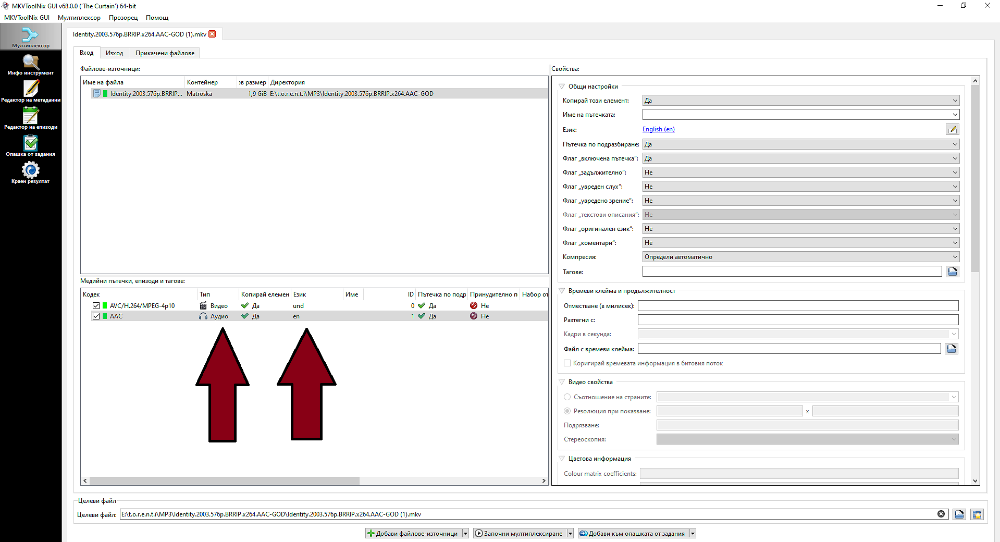Screen dimensions: 1000x542
Task: Click the headphones audio icon in AAC row
Action: coord(203,316)
